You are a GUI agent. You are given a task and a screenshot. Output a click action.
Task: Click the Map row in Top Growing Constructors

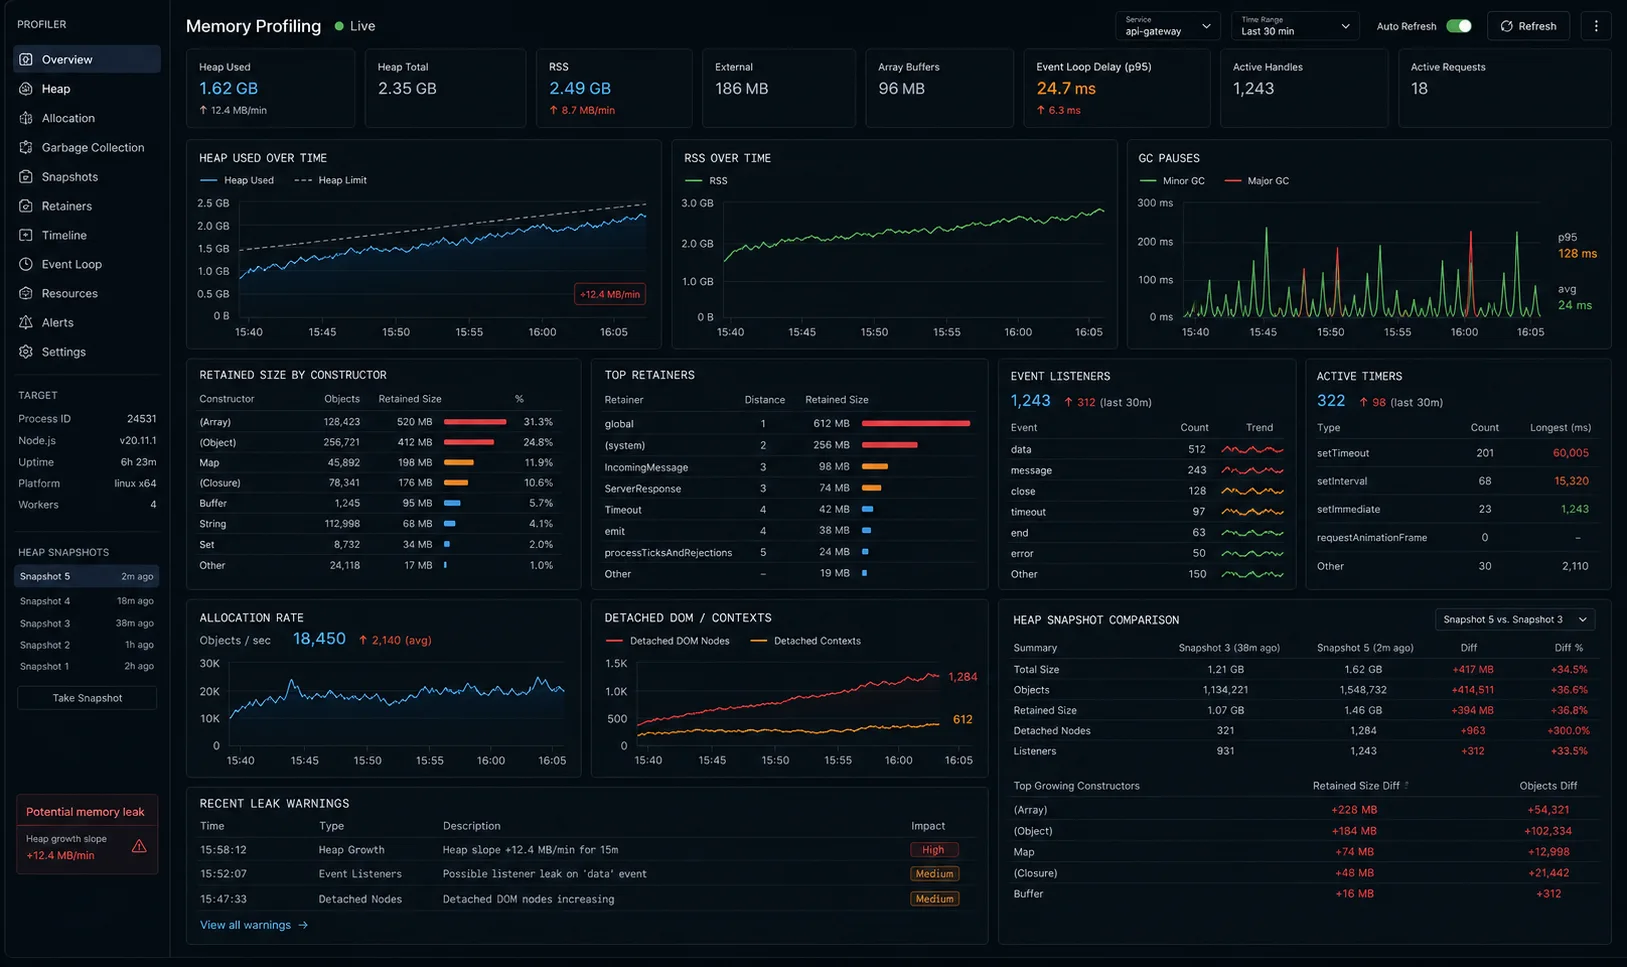(1305, 852)
